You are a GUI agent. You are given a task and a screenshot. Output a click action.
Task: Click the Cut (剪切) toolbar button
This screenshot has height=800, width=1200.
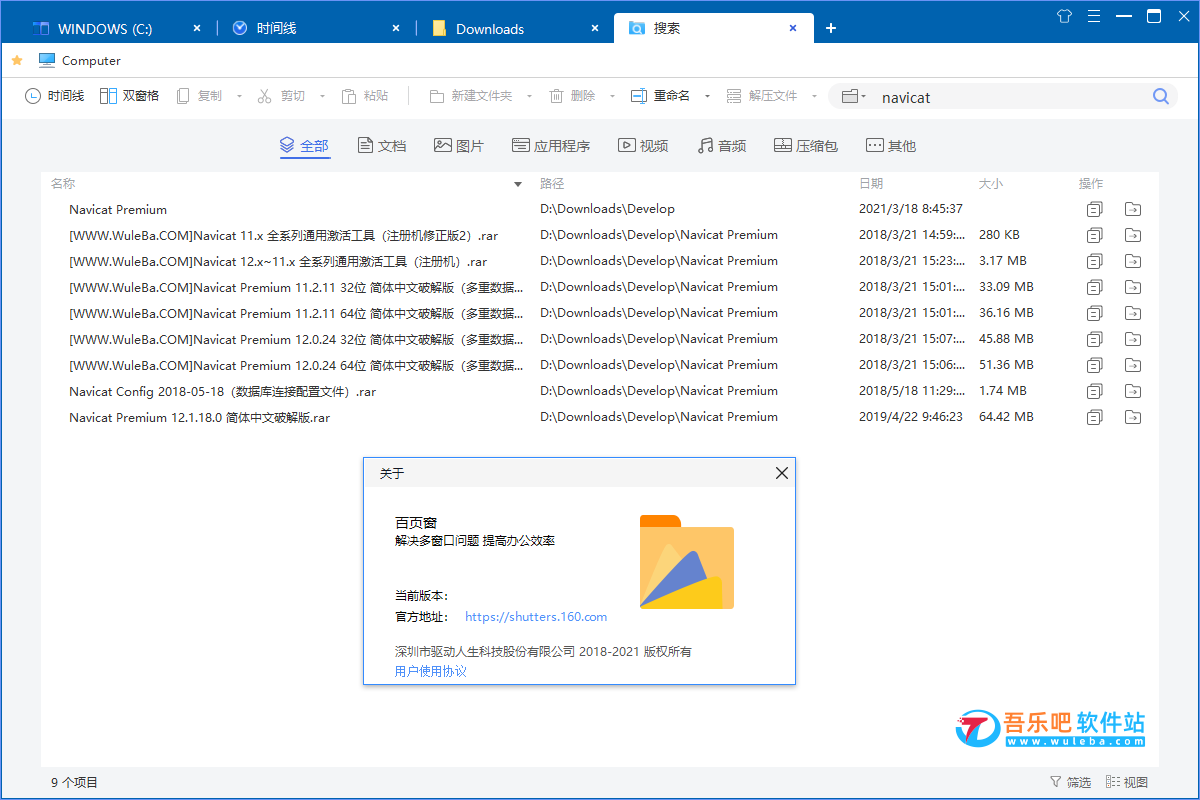point(282,96)
